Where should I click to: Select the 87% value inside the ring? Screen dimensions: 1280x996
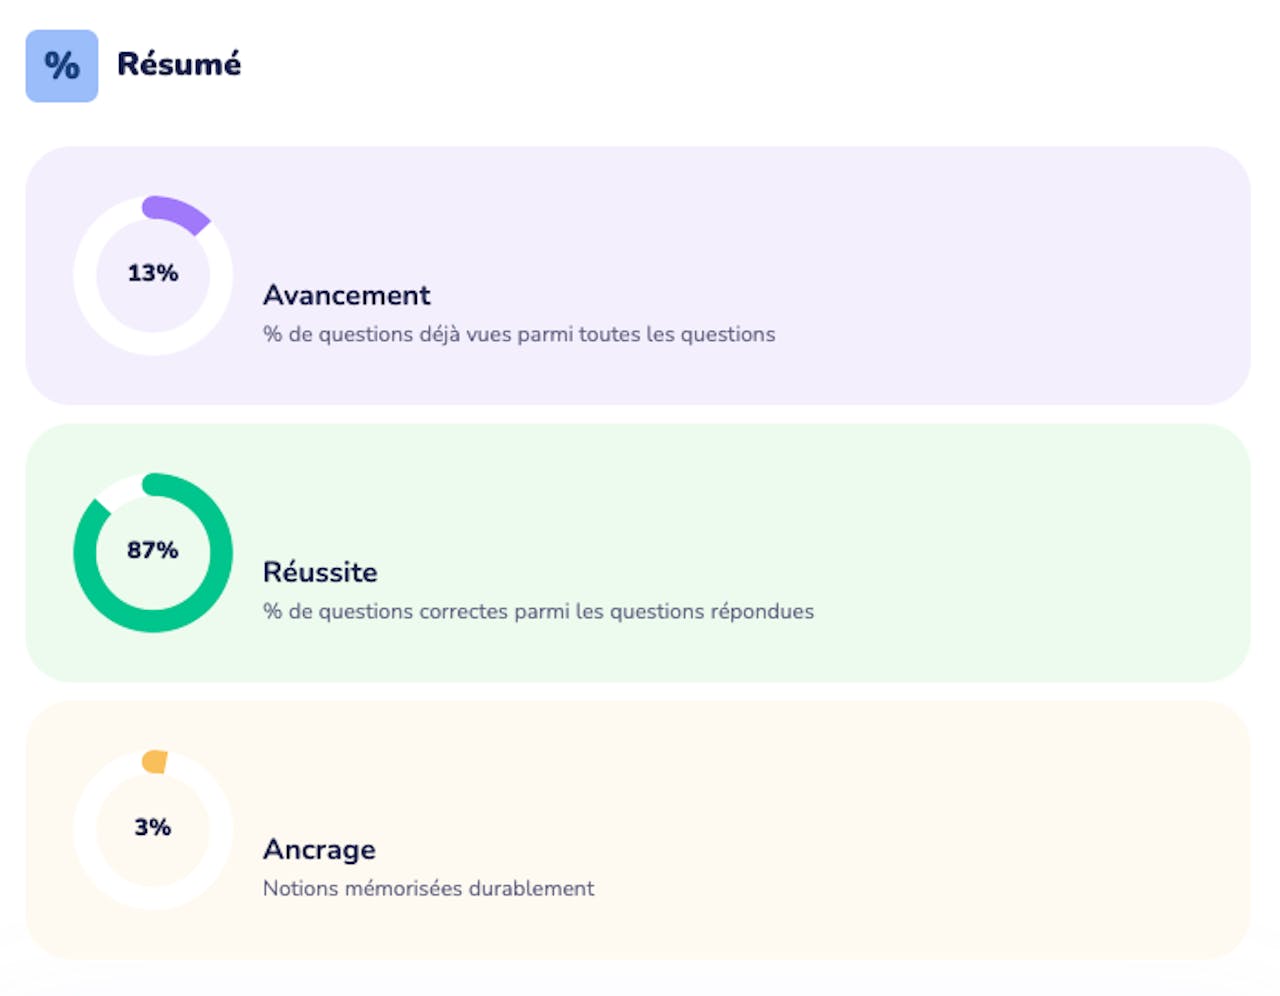(153, 550)
